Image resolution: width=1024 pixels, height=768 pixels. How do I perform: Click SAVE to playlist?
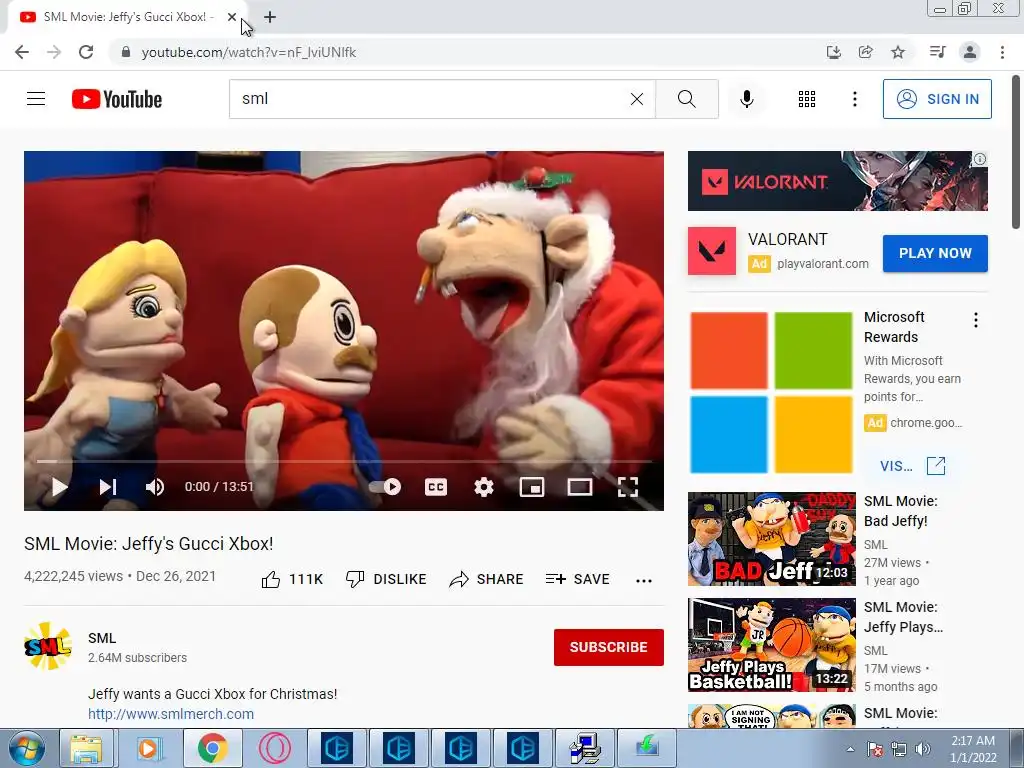(x=577, y=579)
